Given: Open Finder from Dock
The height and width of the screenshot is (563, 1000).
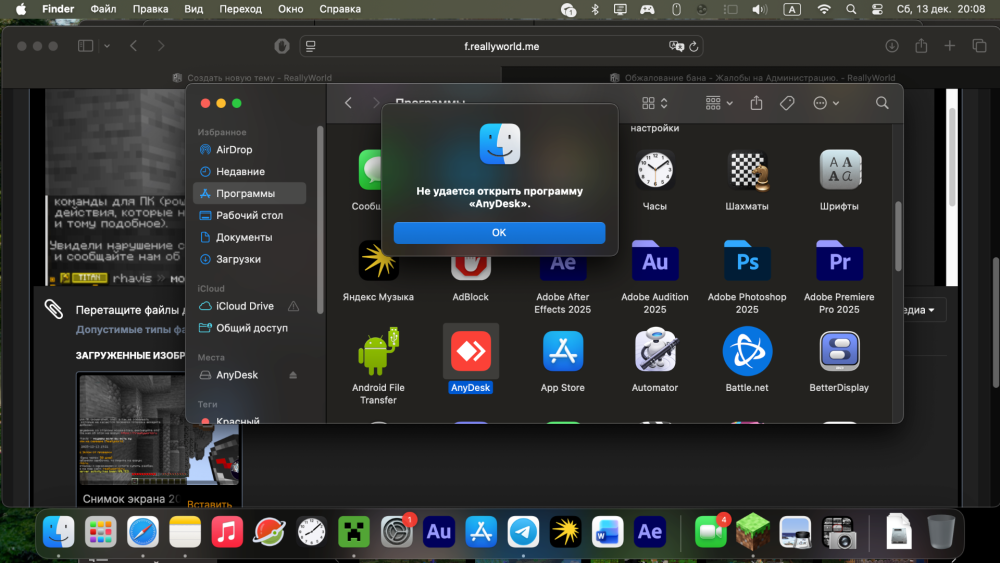Looking at the screenshot, I should pyautogui.click(x=59, y=532).
